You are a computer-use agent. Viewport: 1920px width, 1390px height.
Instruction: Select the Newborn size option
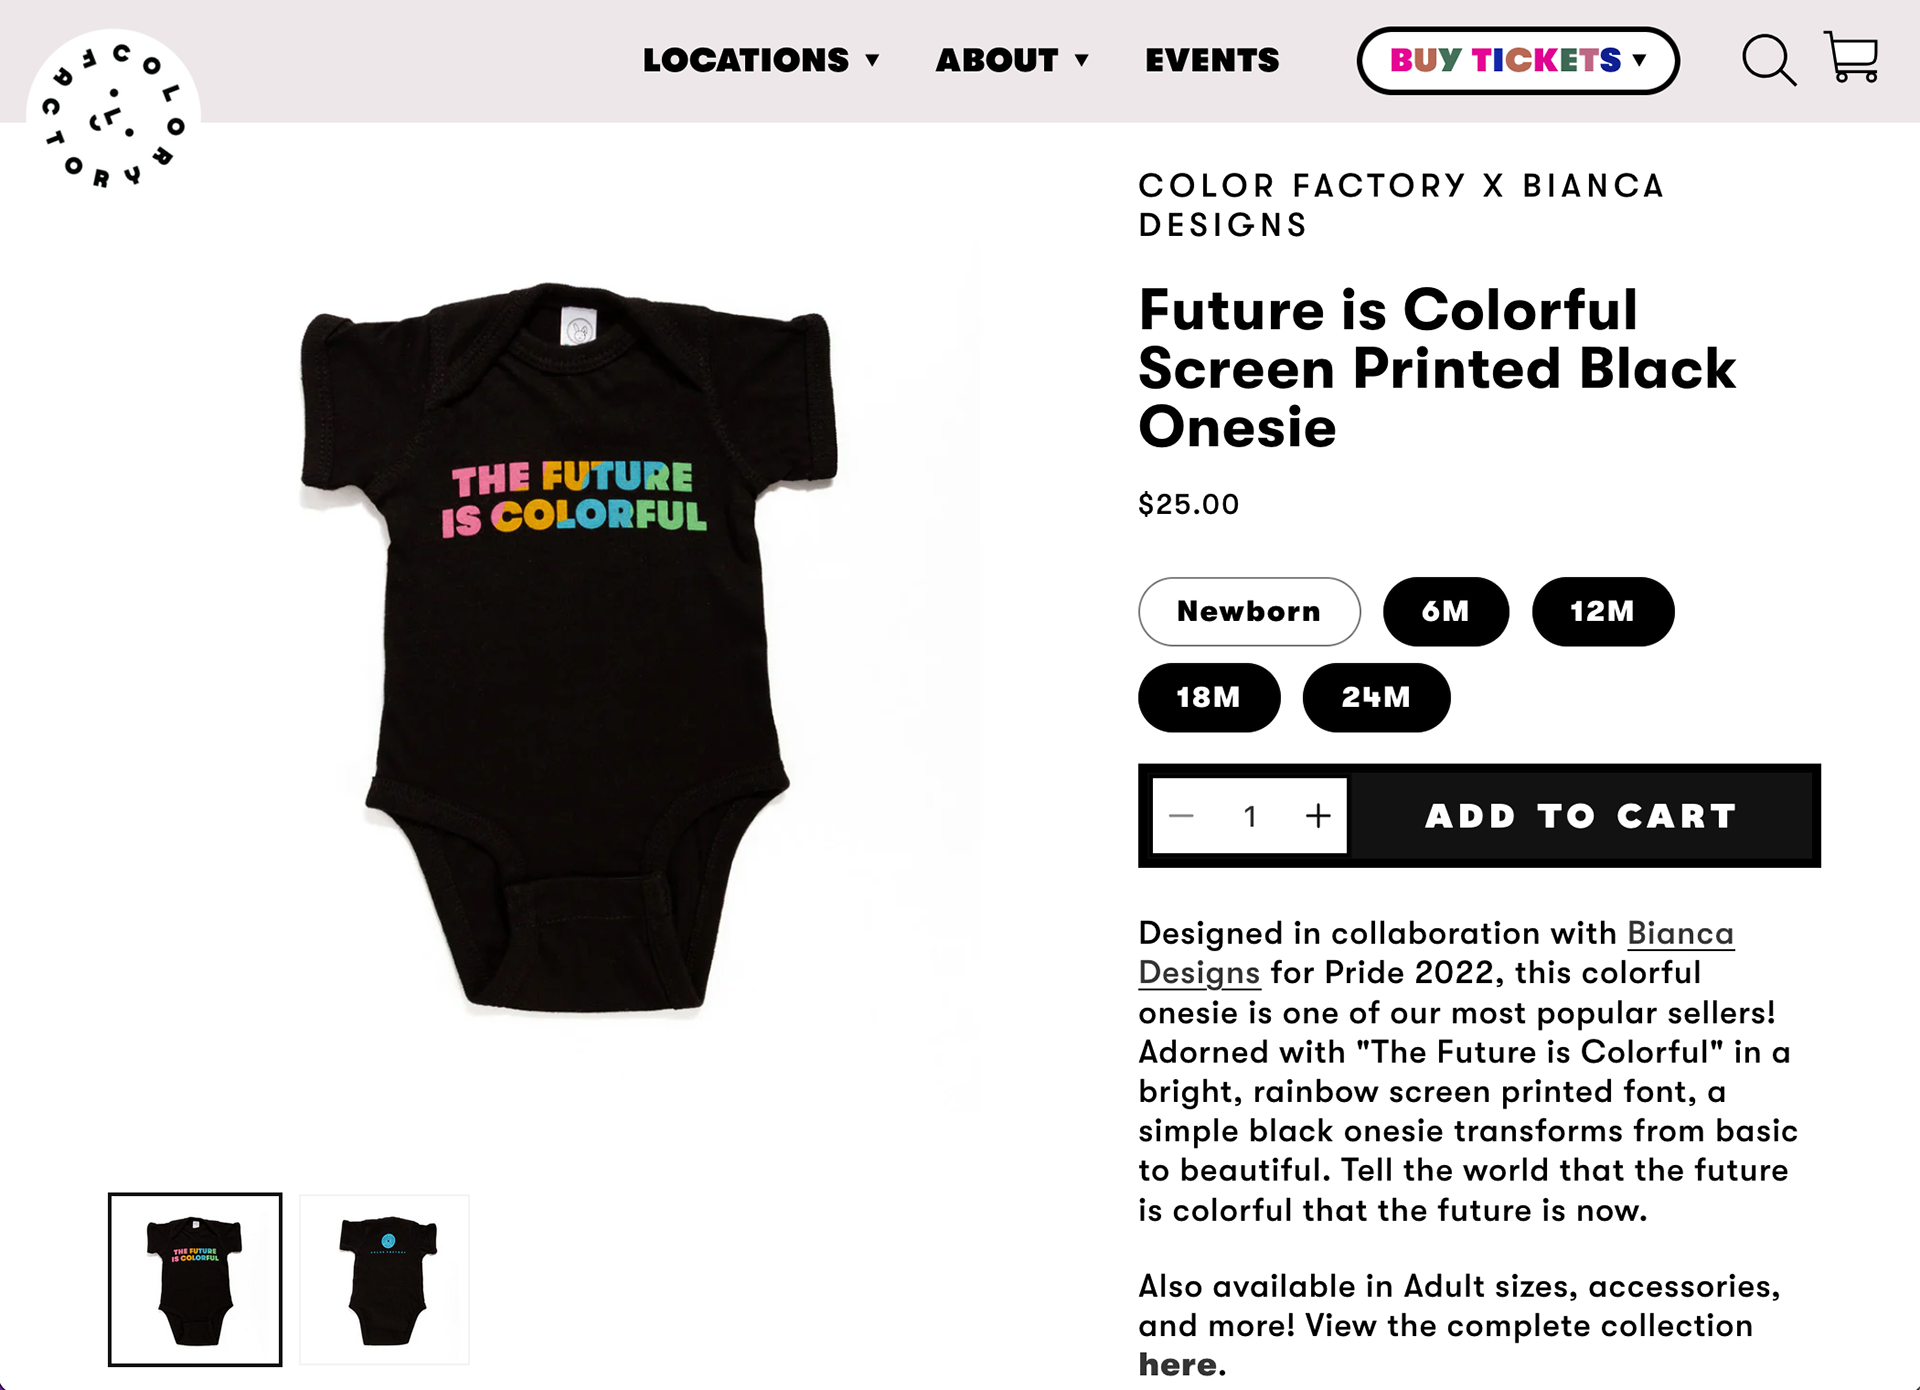point(1249,611)
